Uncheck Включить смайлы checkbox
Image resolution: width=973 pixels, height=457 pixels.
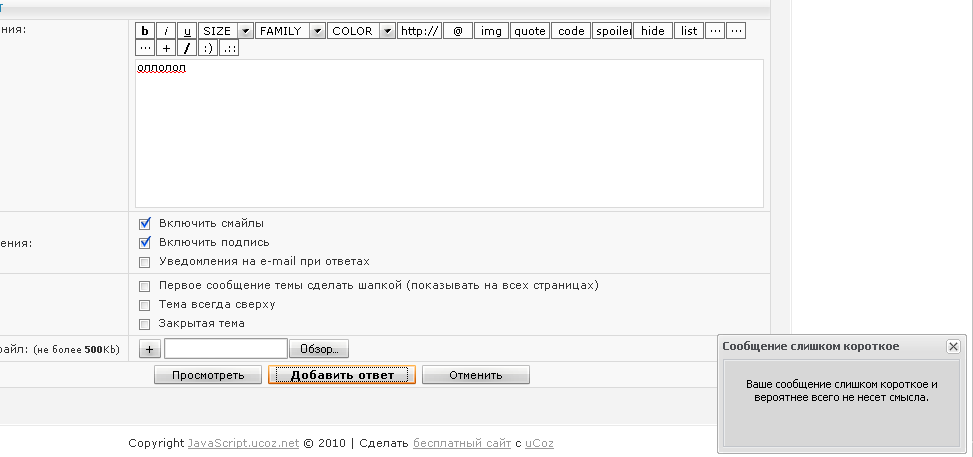pos(145,224)
